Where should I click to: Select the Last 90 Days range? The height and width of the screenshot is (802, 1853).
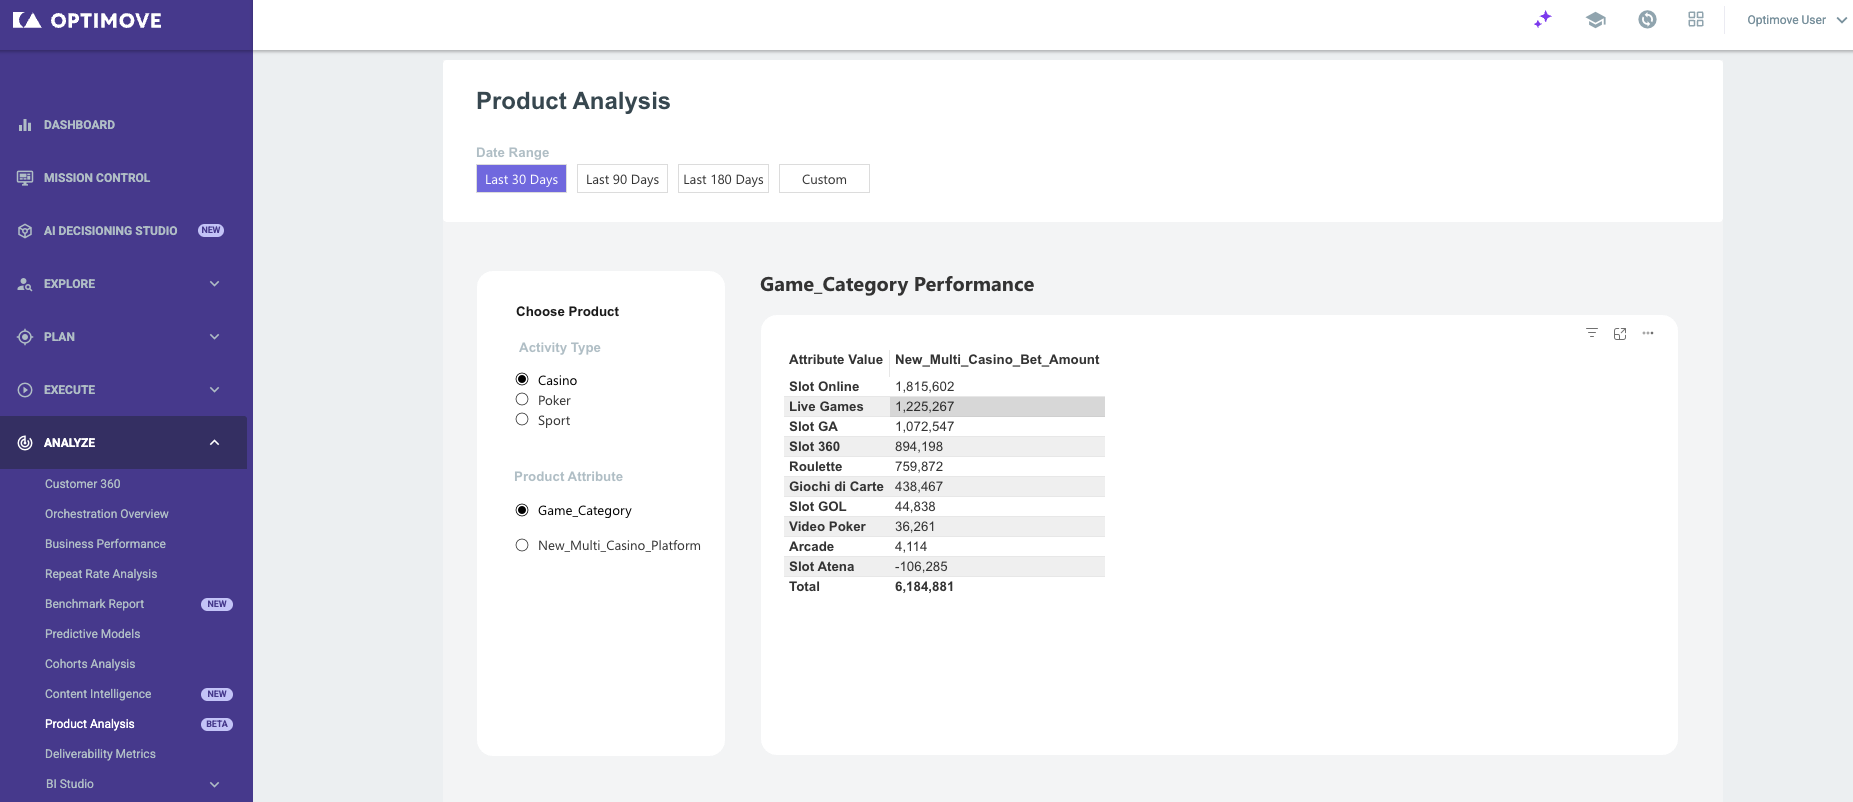click(622, 179)
